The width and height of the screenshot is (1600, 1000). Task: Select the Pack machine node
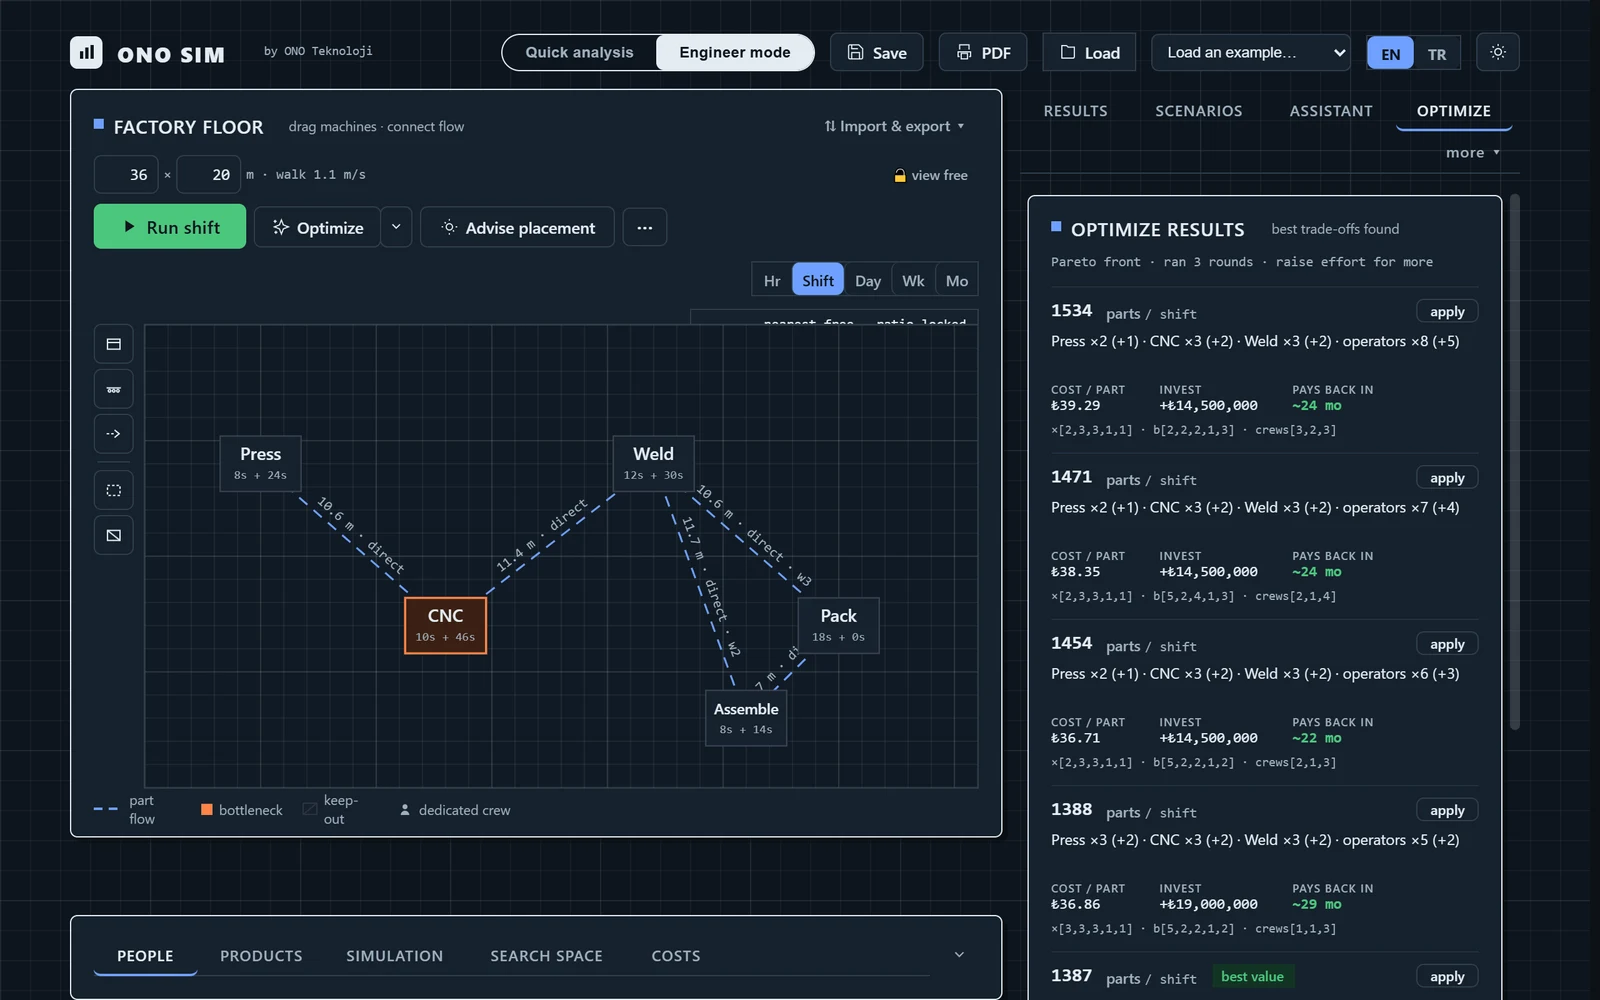(839, 625)
